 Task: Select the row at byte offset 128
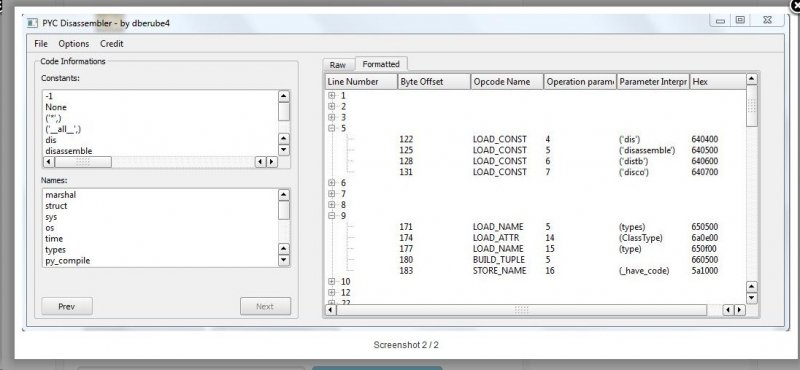point(536,161)
